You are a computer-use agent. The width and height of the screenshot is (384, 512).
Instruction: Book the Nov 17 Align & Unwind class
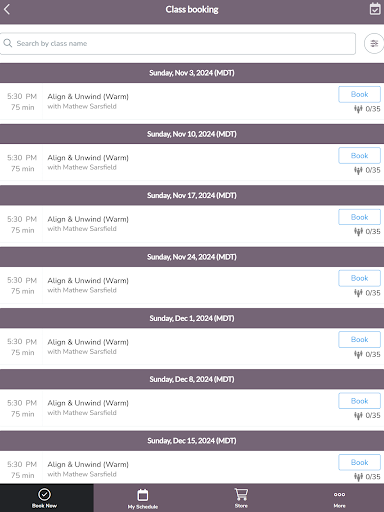coord(359,217)
